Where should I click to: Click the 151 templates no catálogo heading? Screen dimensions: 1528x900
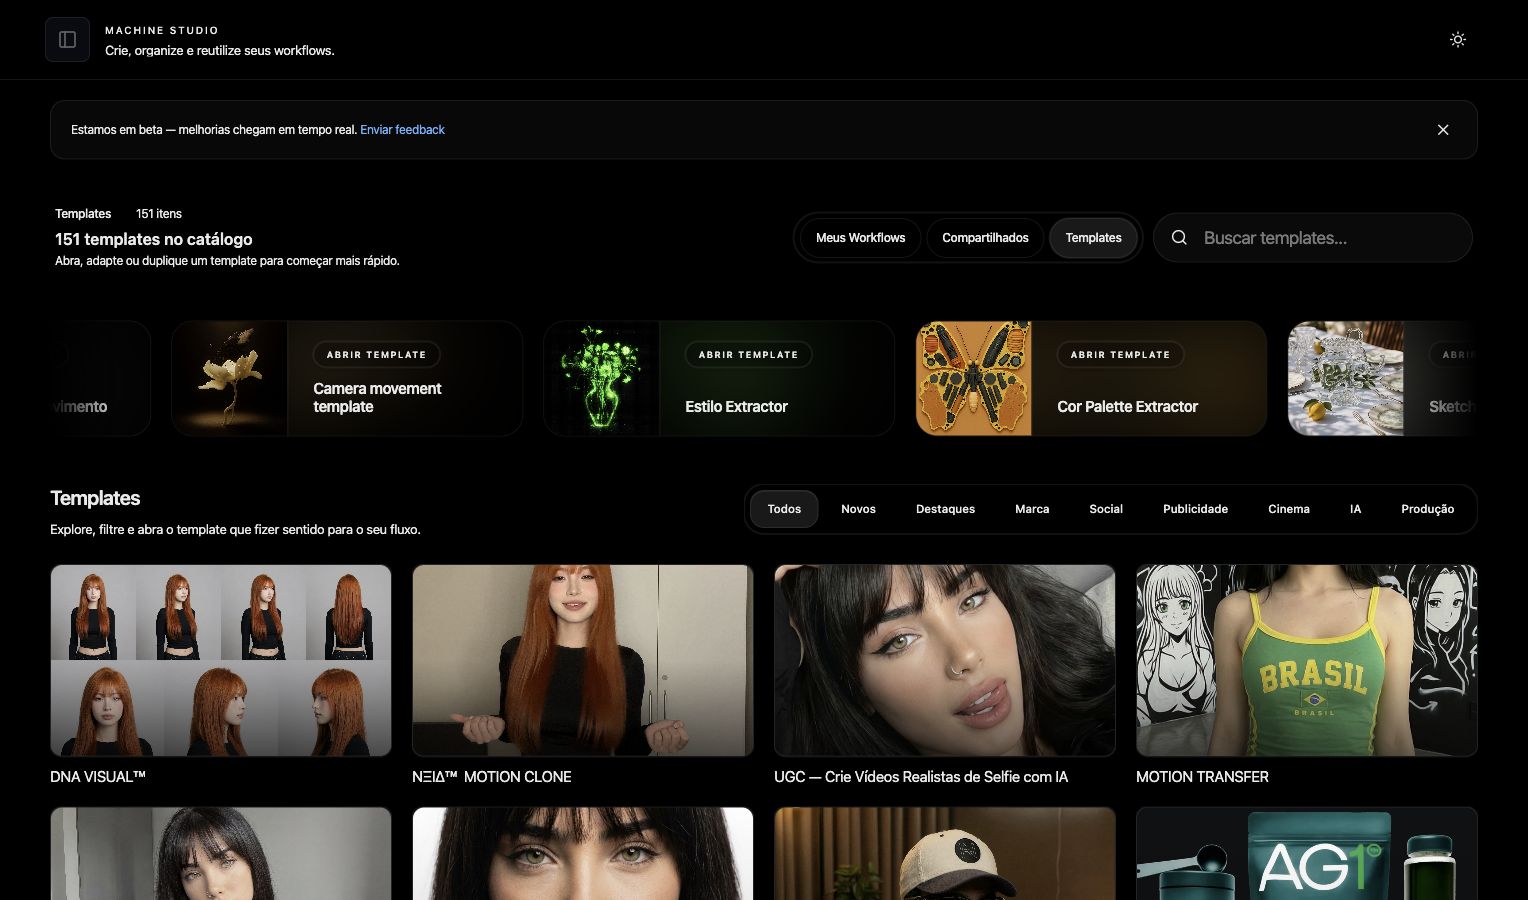pos(154,239)
